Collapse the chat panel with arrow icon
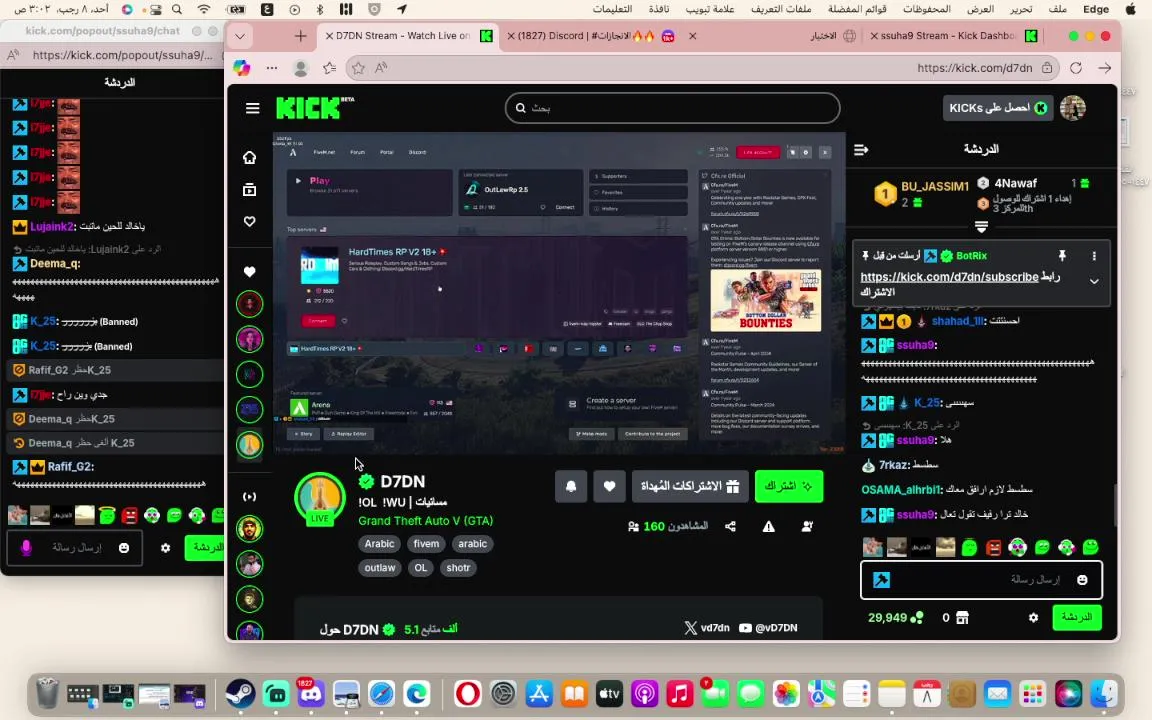 pos(861,150)
